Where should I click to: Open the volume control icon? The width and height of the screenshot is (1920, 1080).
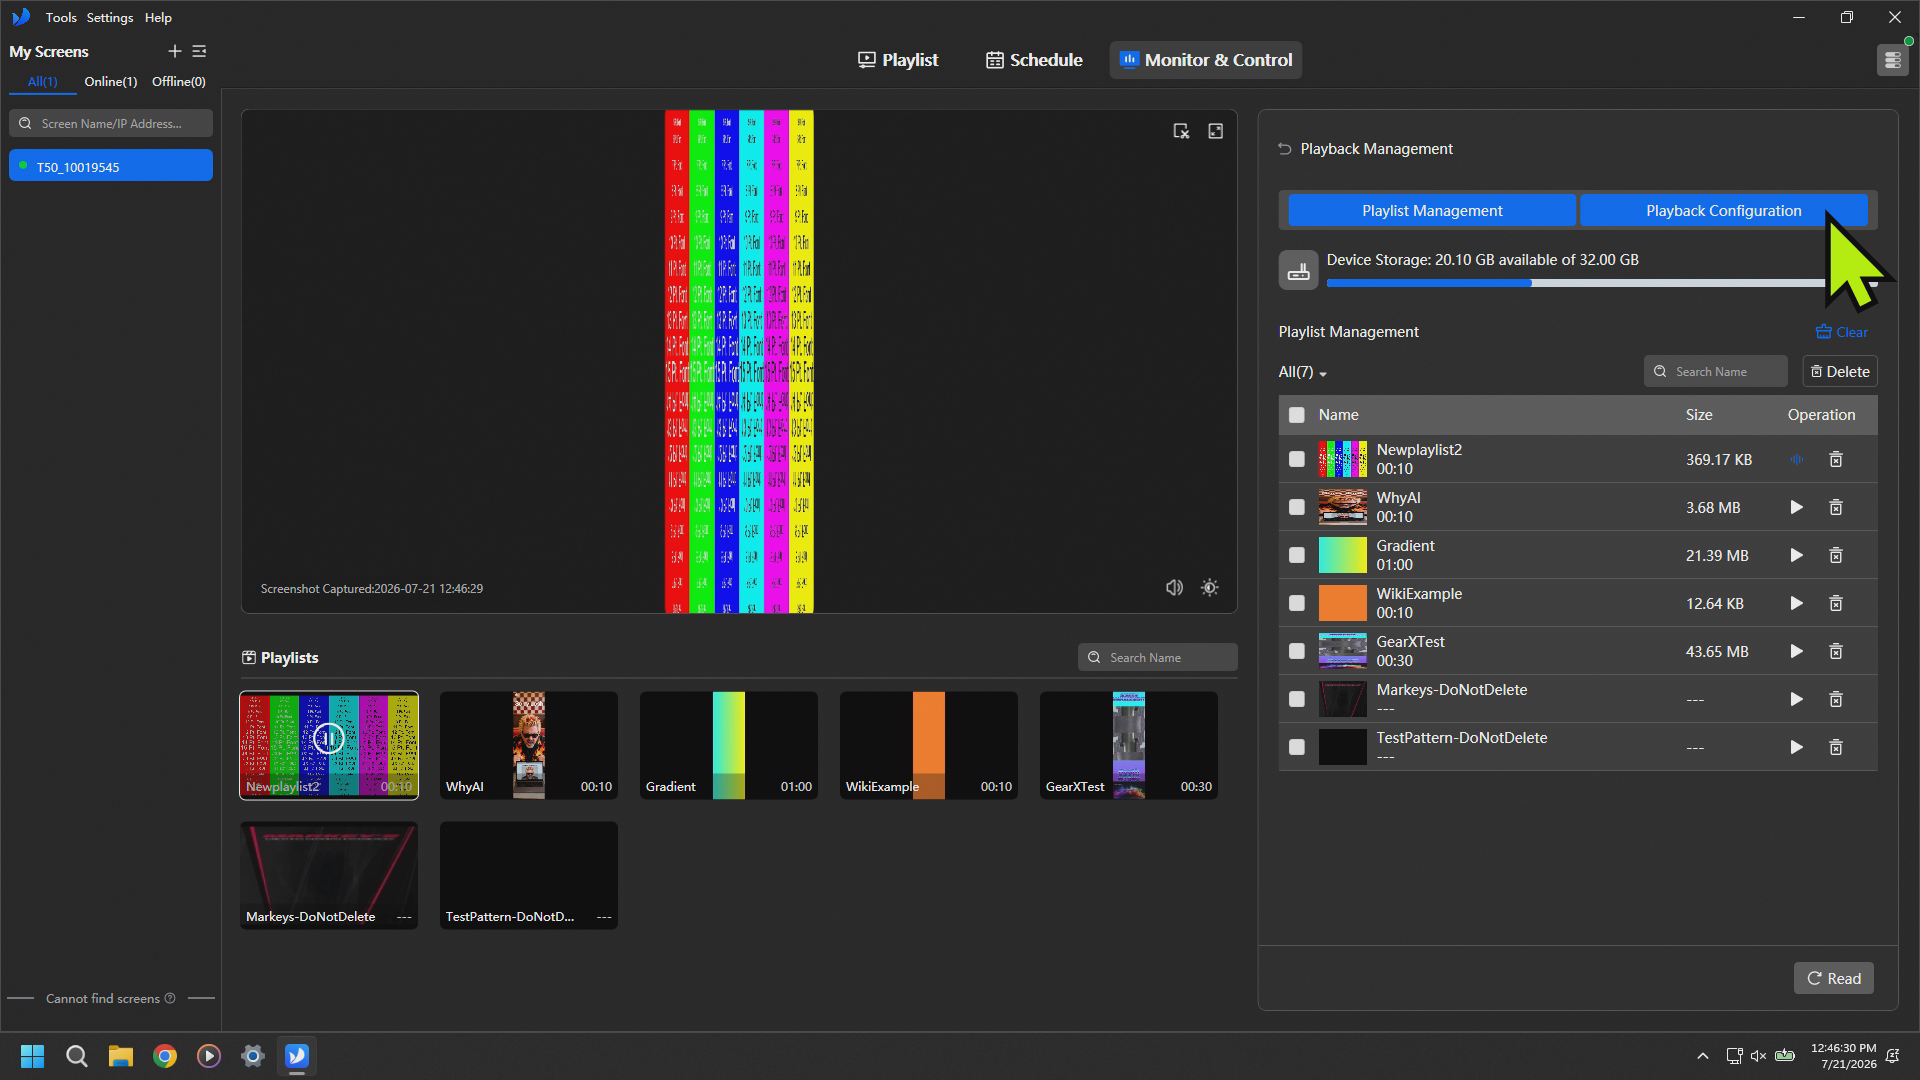coord(1174,588)
